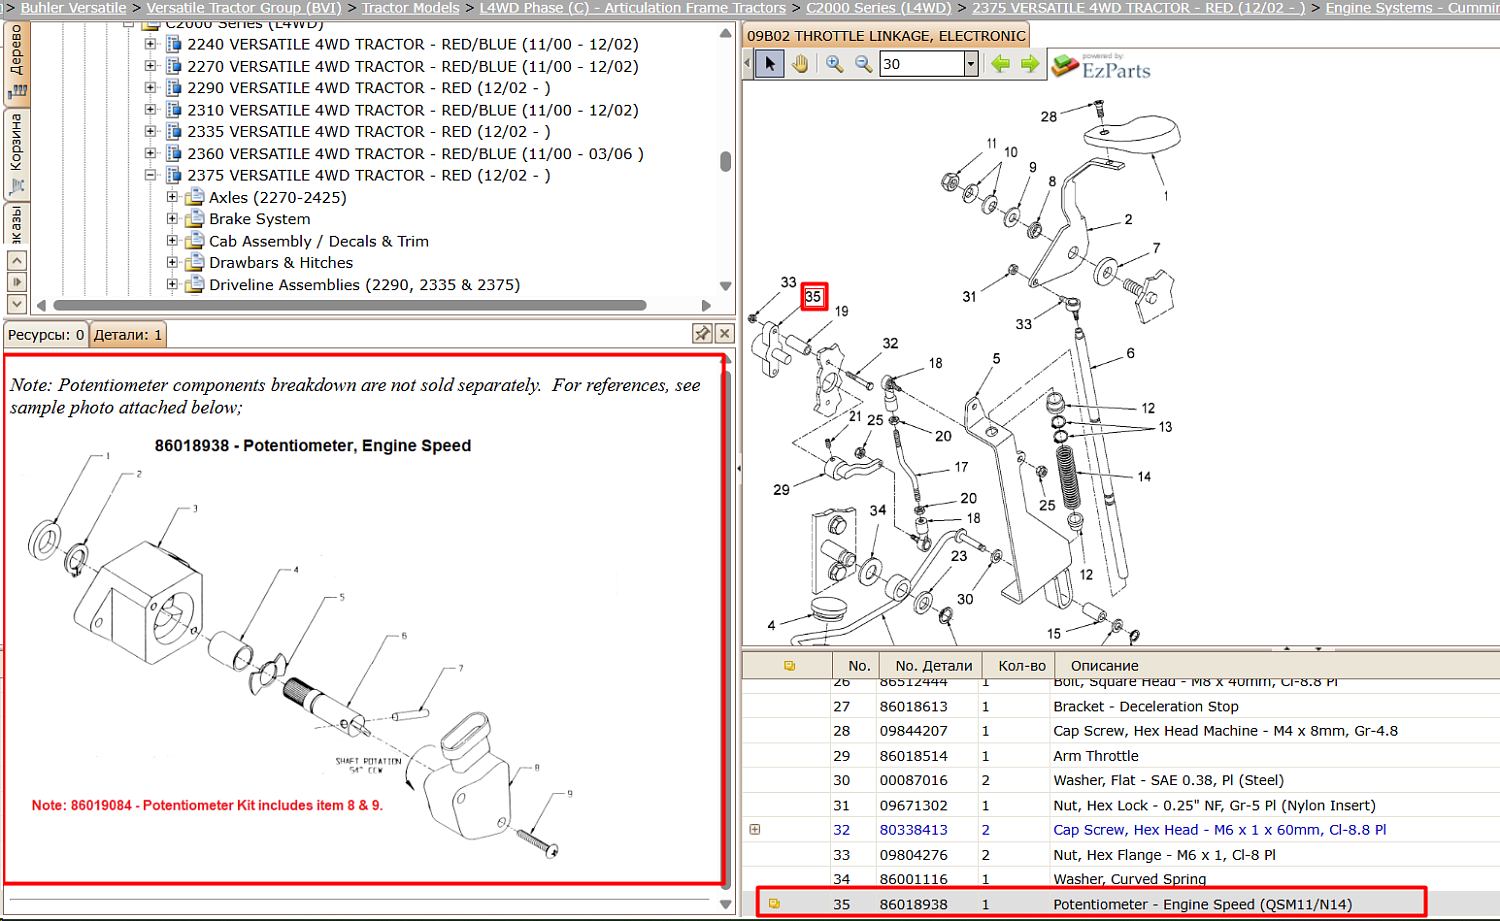Select part number 80338413 in row 32
Screen dimensions: 1500x921
click(913, 829)
